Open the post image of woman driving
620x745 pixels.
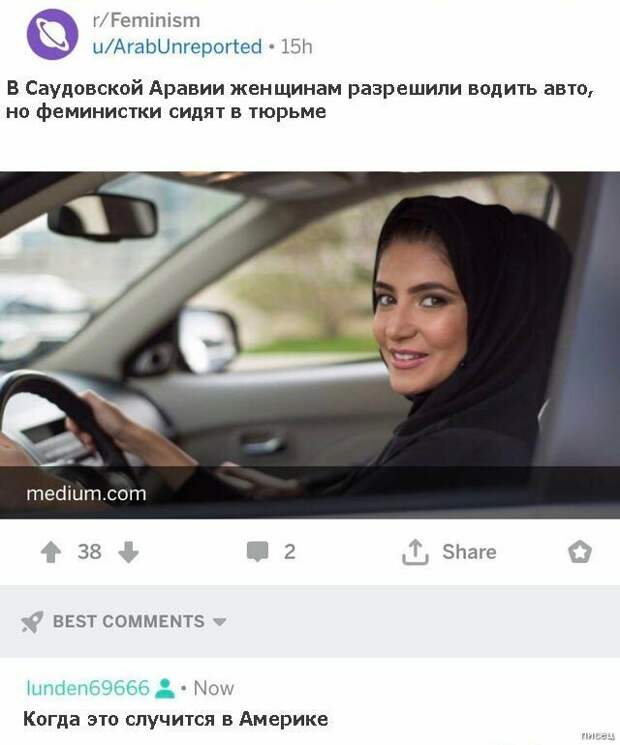310,344
